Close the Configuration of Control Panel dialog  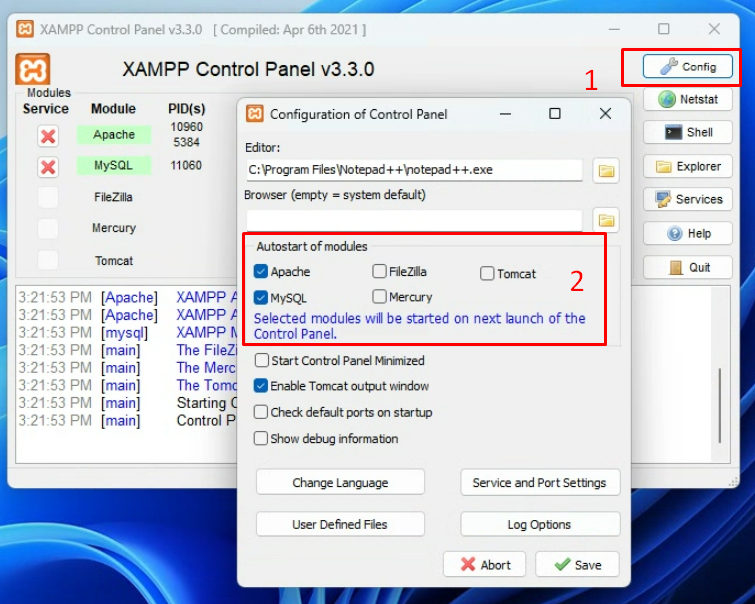(605, 114)
